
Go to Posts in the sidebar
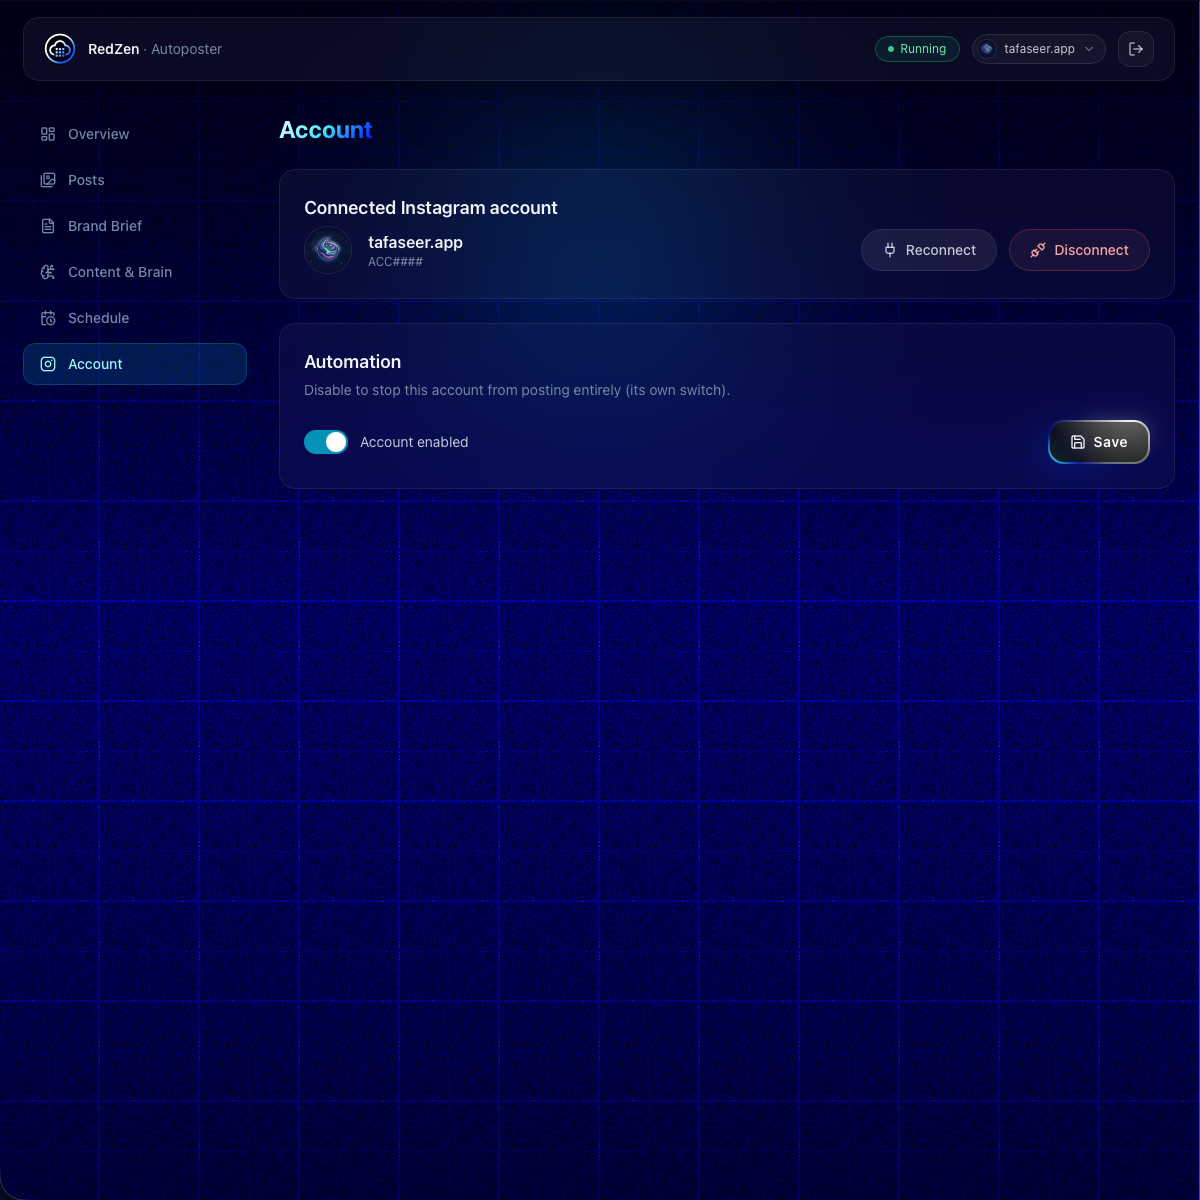coord(135,180)
